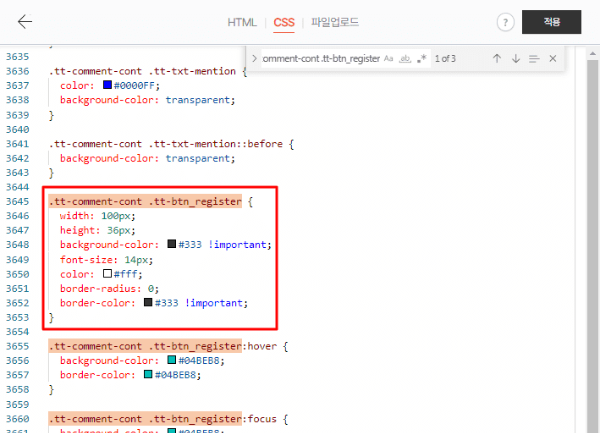
Task: Select the CSS tab
Action: 284,23
